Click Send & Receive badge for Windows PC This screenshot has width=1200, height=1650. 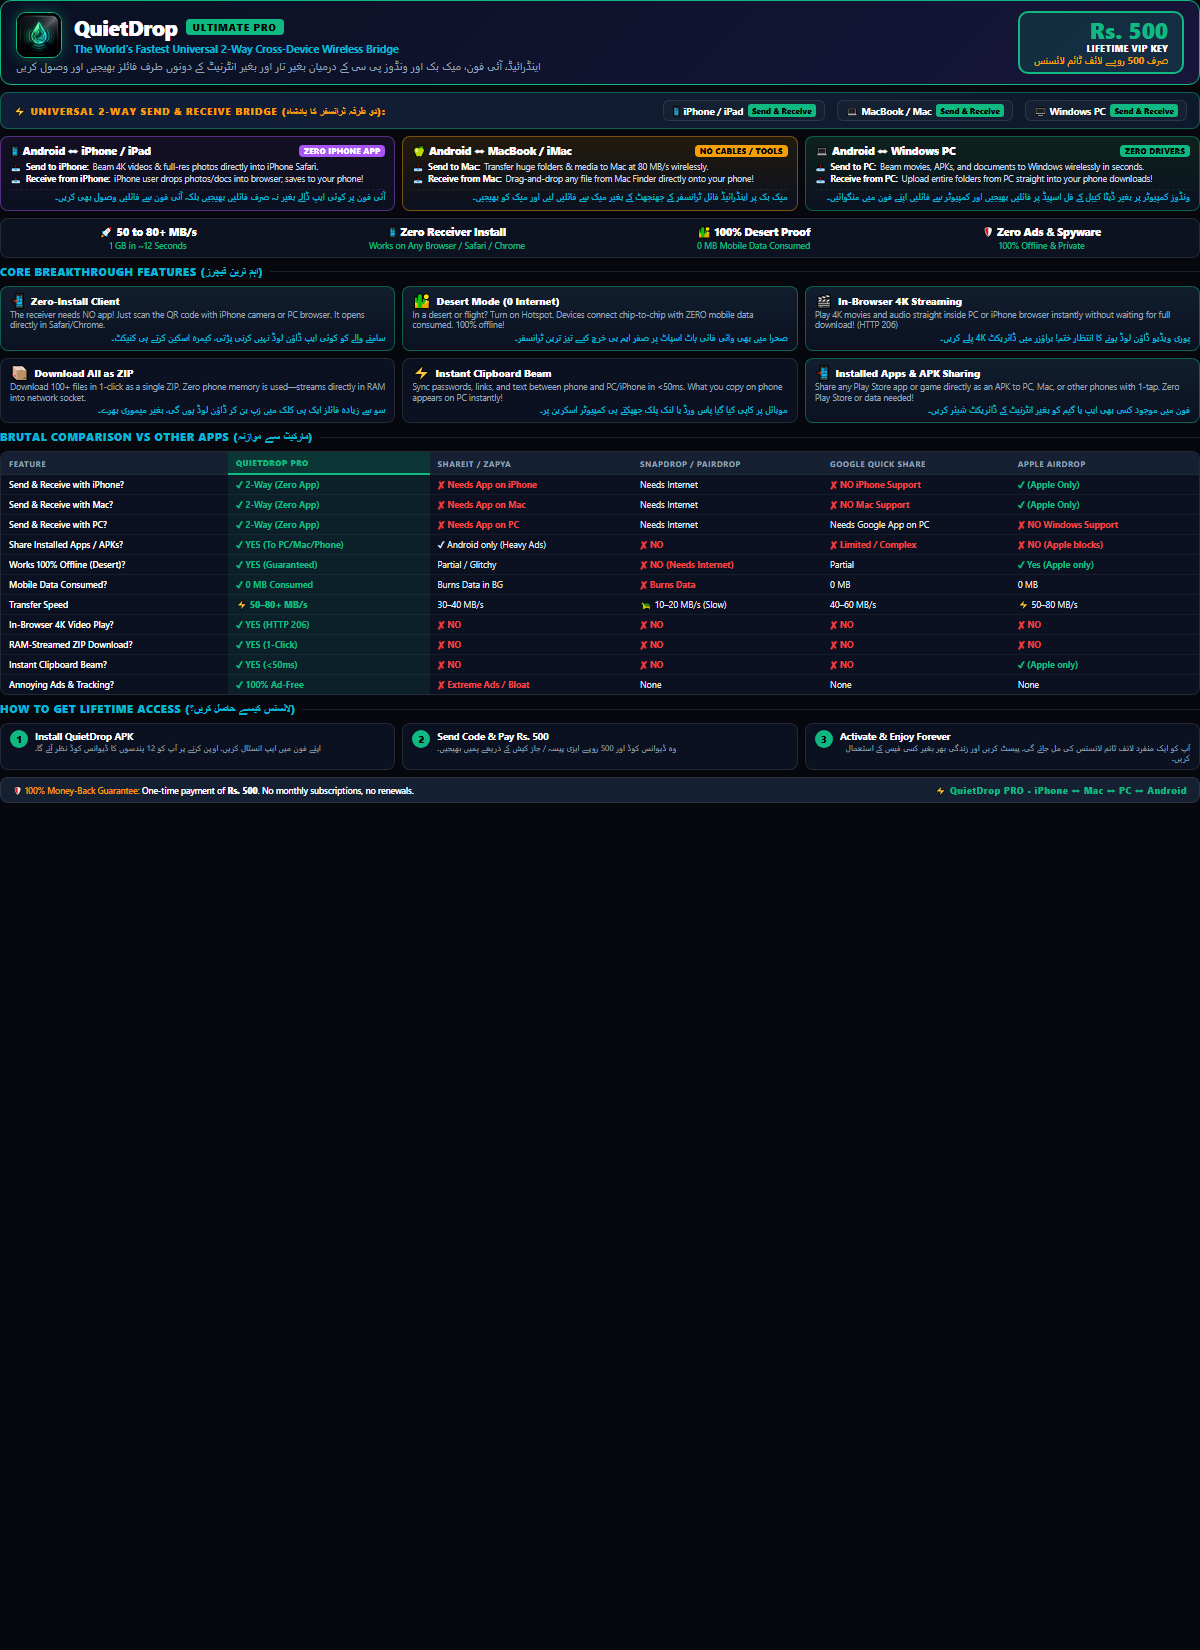[x=1146, y=112]
